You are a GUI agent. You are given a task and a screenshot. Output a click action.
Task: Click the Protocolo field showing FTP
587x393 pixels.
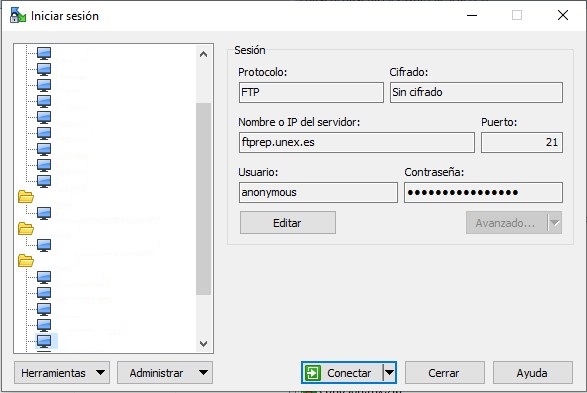(x=311, y=92)
